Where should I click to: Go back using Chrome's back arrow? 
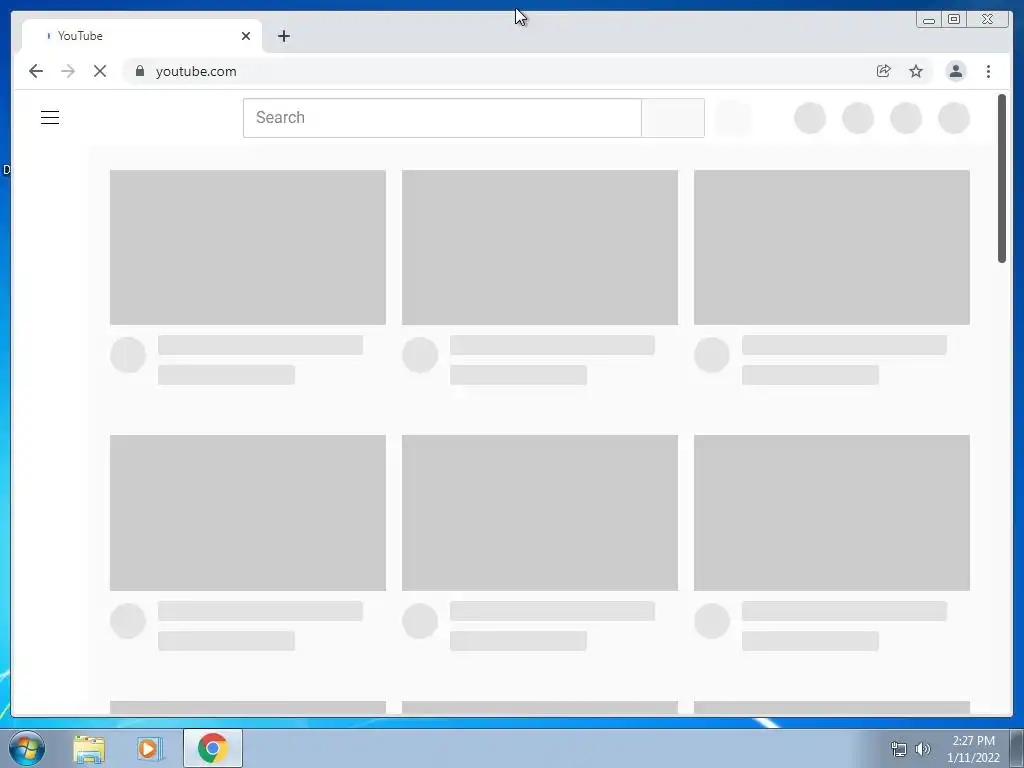coord(36,71)
